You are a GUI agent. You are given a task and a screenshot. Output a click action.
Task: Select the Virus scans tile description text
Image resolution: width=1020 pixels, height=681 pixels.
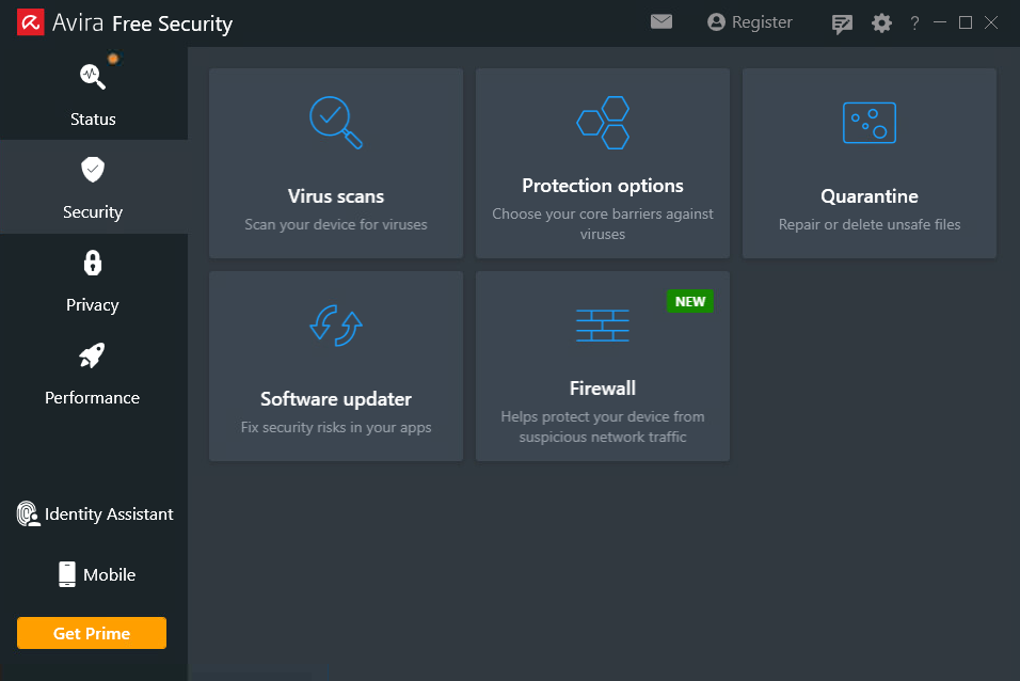click(x=335, y=224)
